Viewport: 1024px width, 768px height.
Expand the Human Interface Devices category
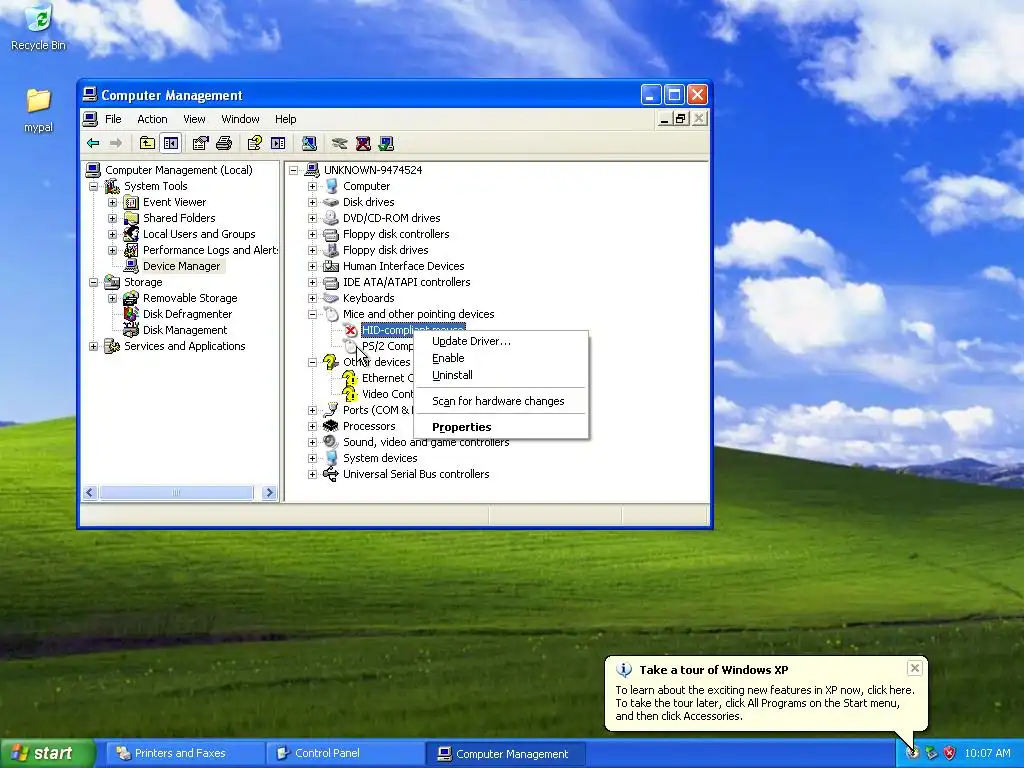coord(312,266)
